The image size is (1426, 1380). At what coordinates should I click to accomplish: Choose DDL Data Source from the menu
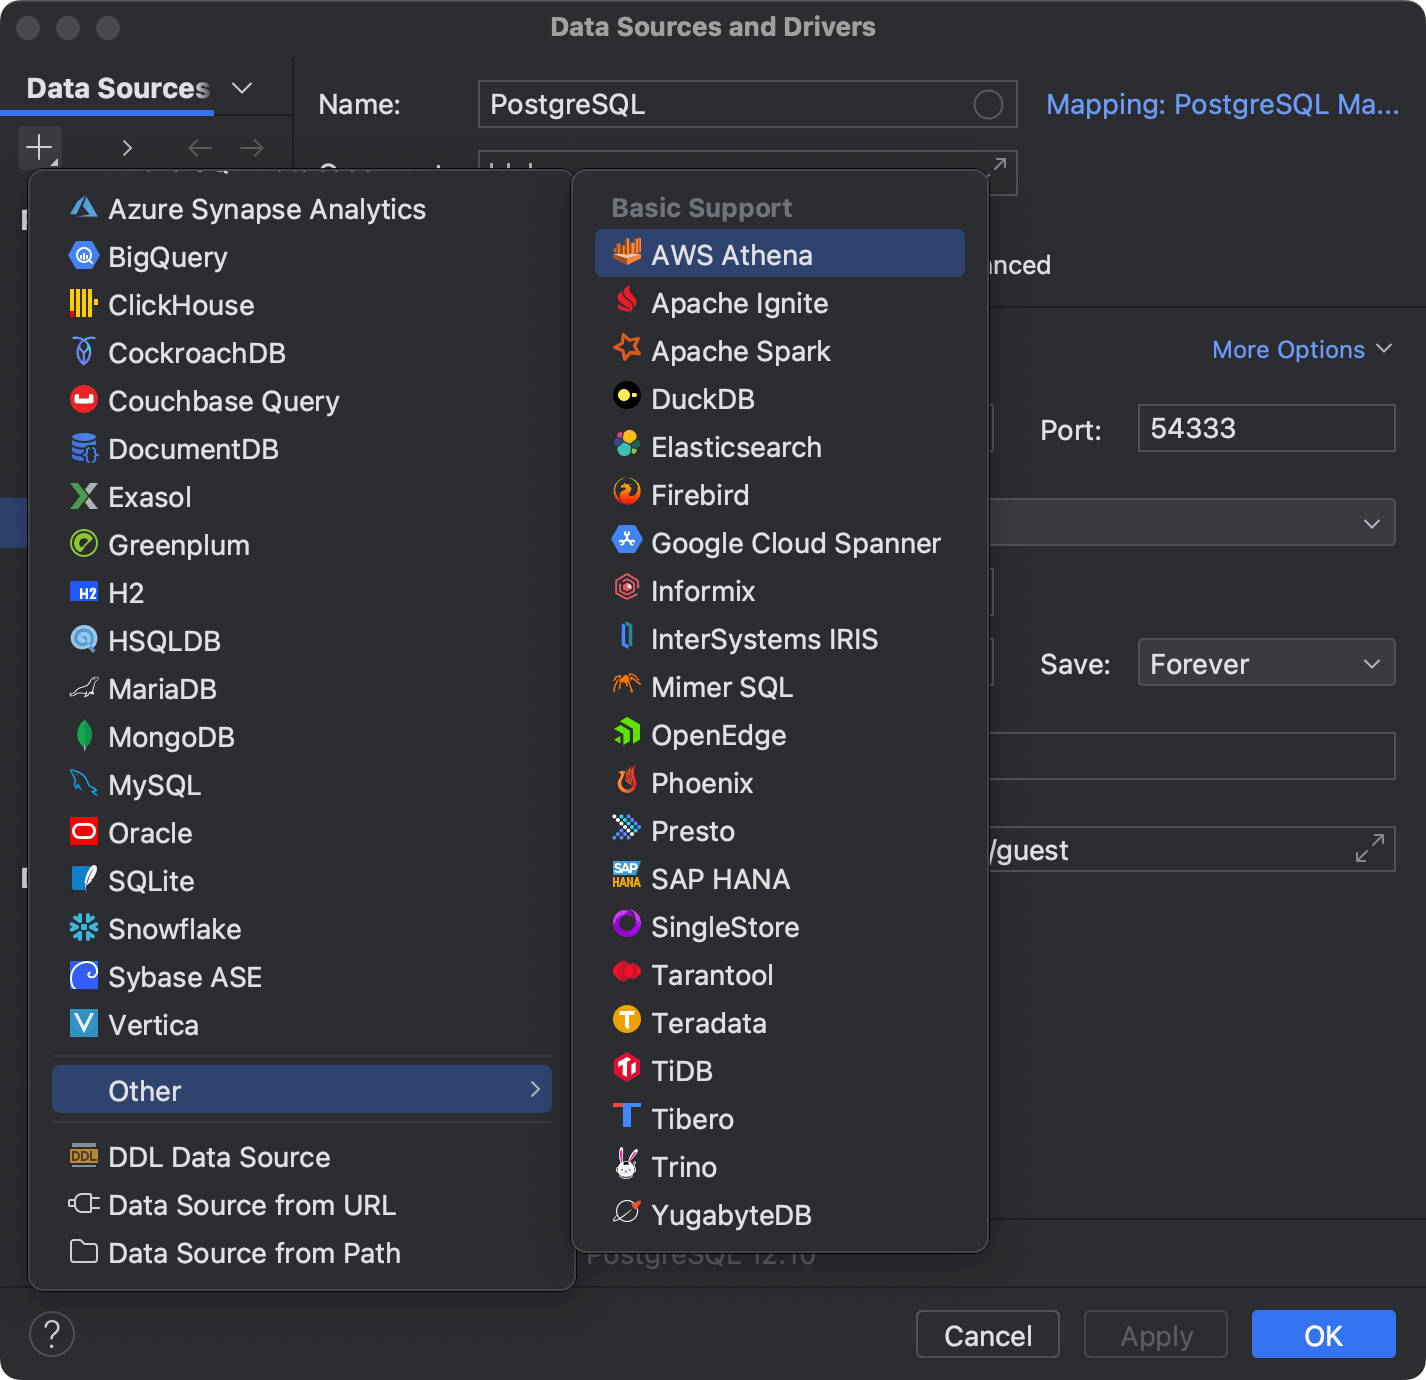pos(219,1157)
